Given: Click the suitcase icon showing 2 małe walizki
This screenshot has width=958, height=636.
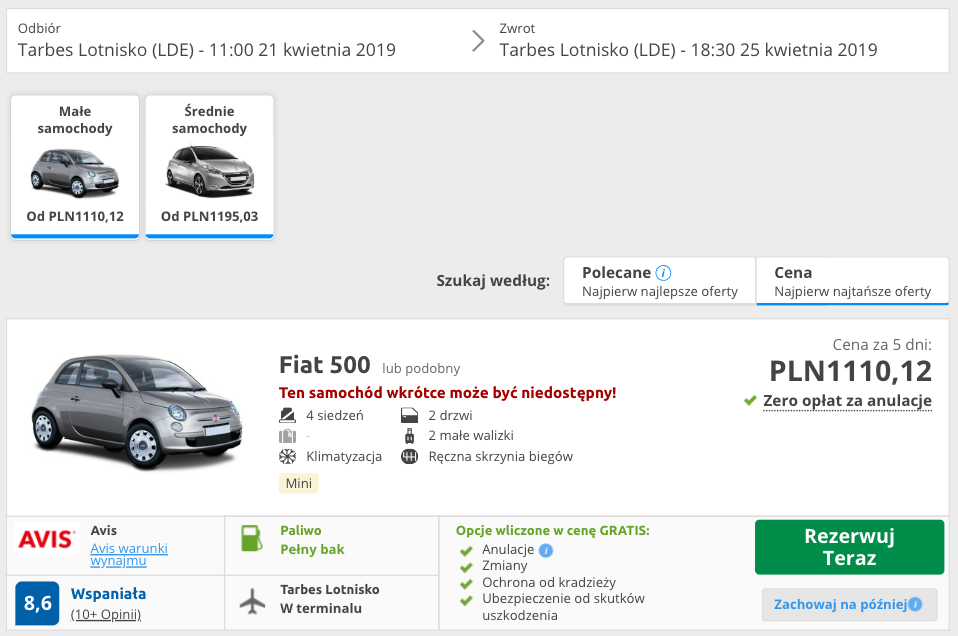Looking at the screenshot, I should 409,435.
